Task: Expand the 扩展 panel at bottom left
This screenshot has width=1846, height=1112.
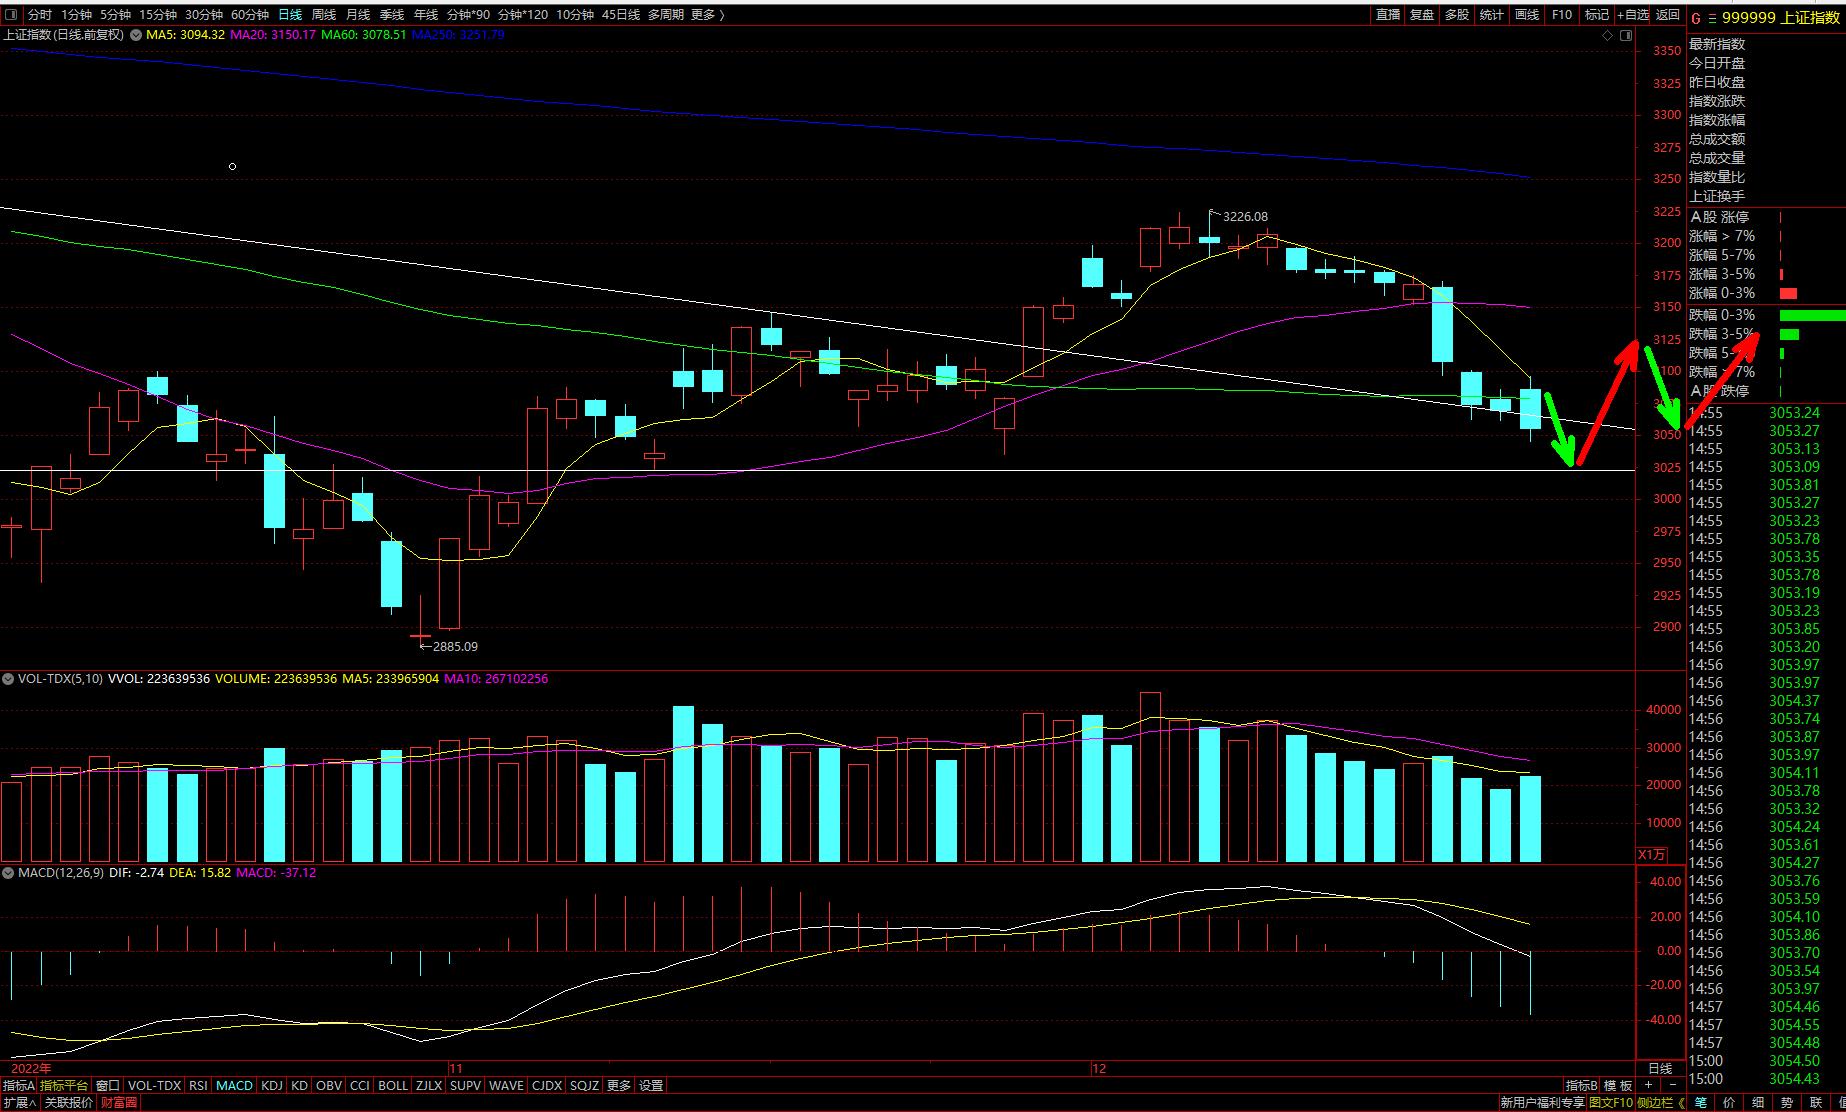Action: click(x=19, y=1103)
